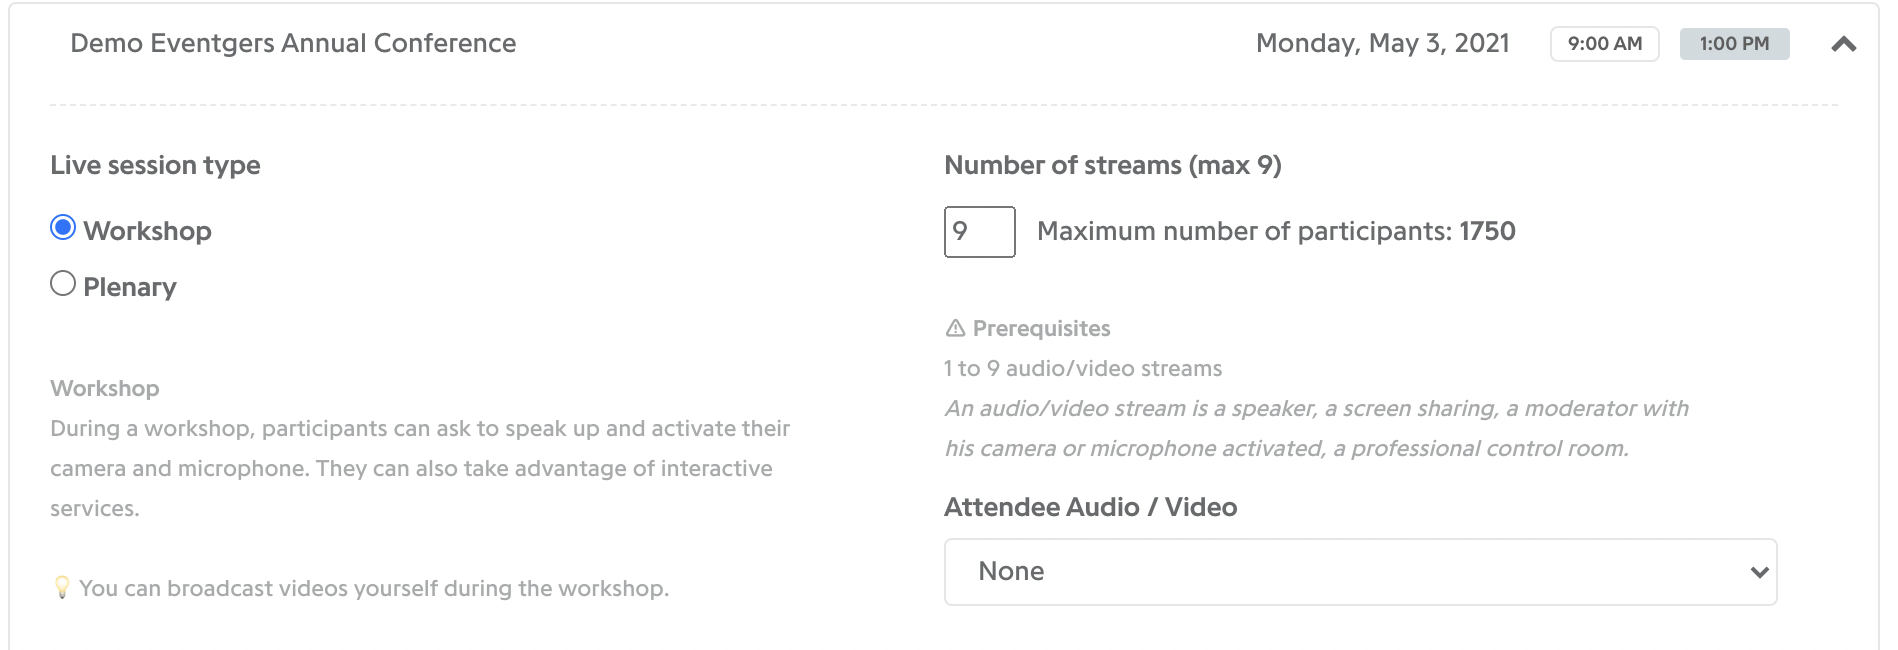Click the Demo Eventgers Annual Conference title
1898x650 pixels.
[293, 43]
